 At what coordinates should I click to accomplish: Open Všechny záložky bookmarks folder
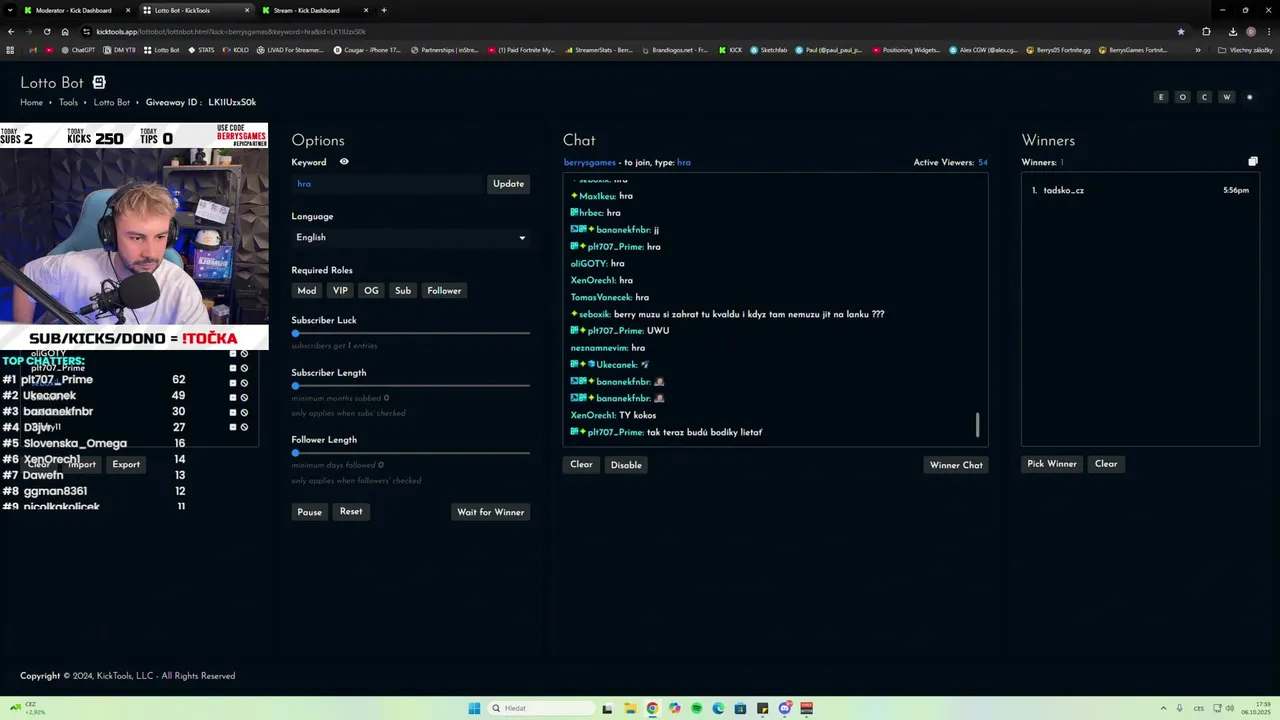[1245, 50]
